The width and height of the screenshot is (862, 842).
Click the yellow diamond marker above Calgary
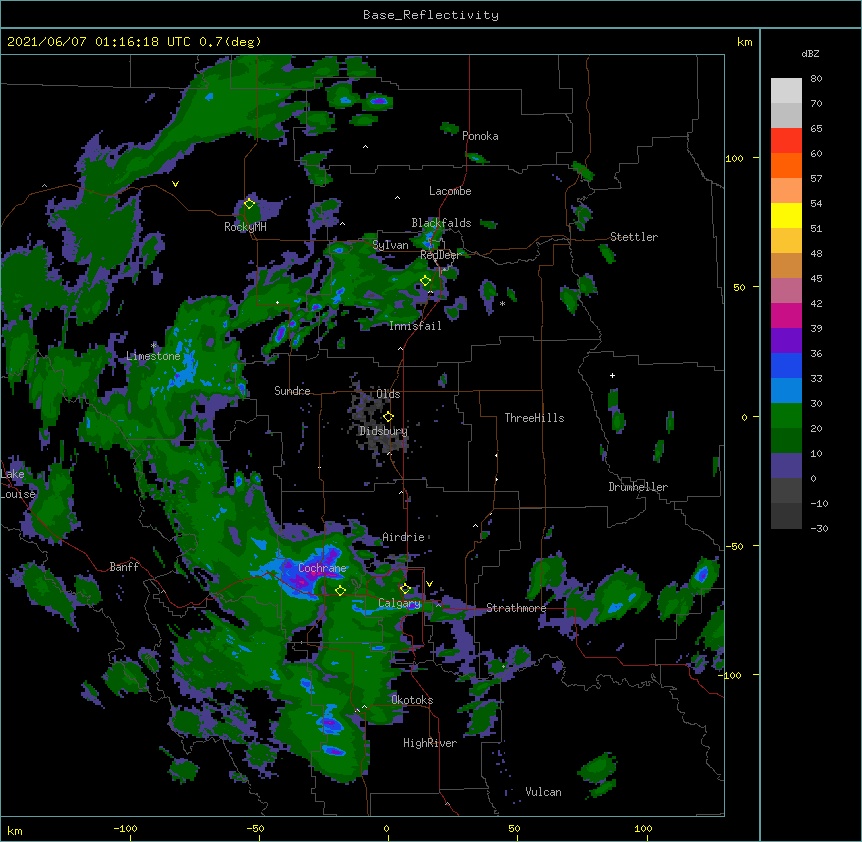coord(405,589)
